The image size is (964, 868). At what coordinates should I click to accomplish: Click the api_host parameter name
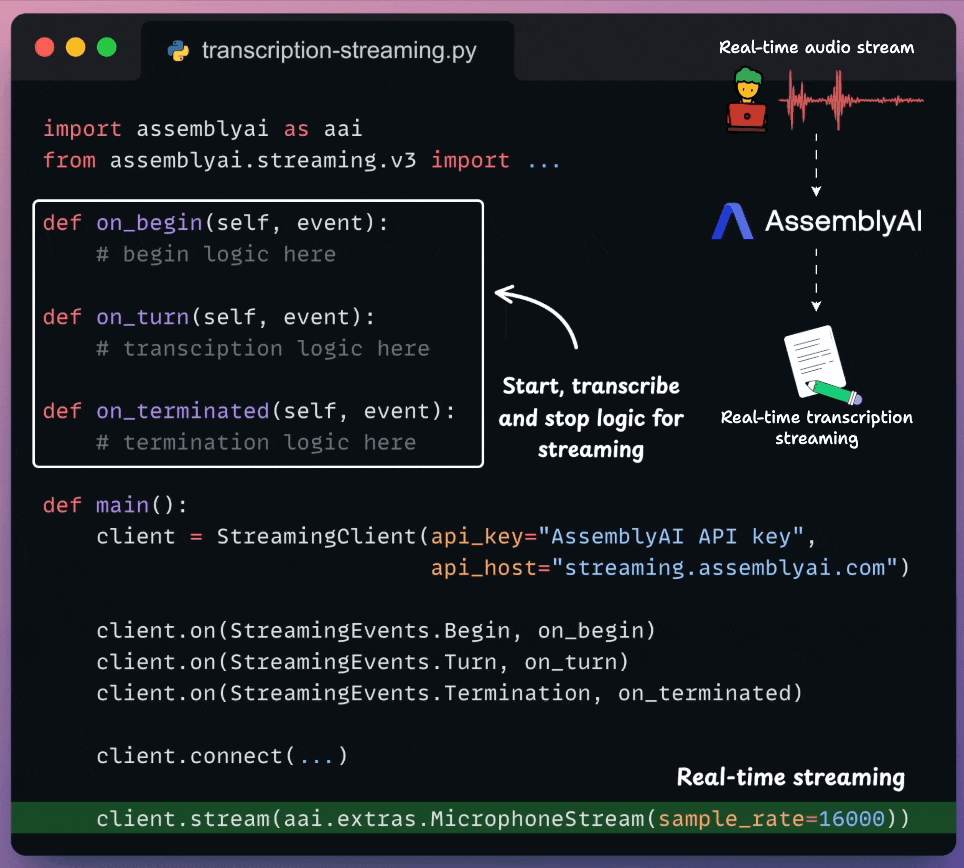483,567
